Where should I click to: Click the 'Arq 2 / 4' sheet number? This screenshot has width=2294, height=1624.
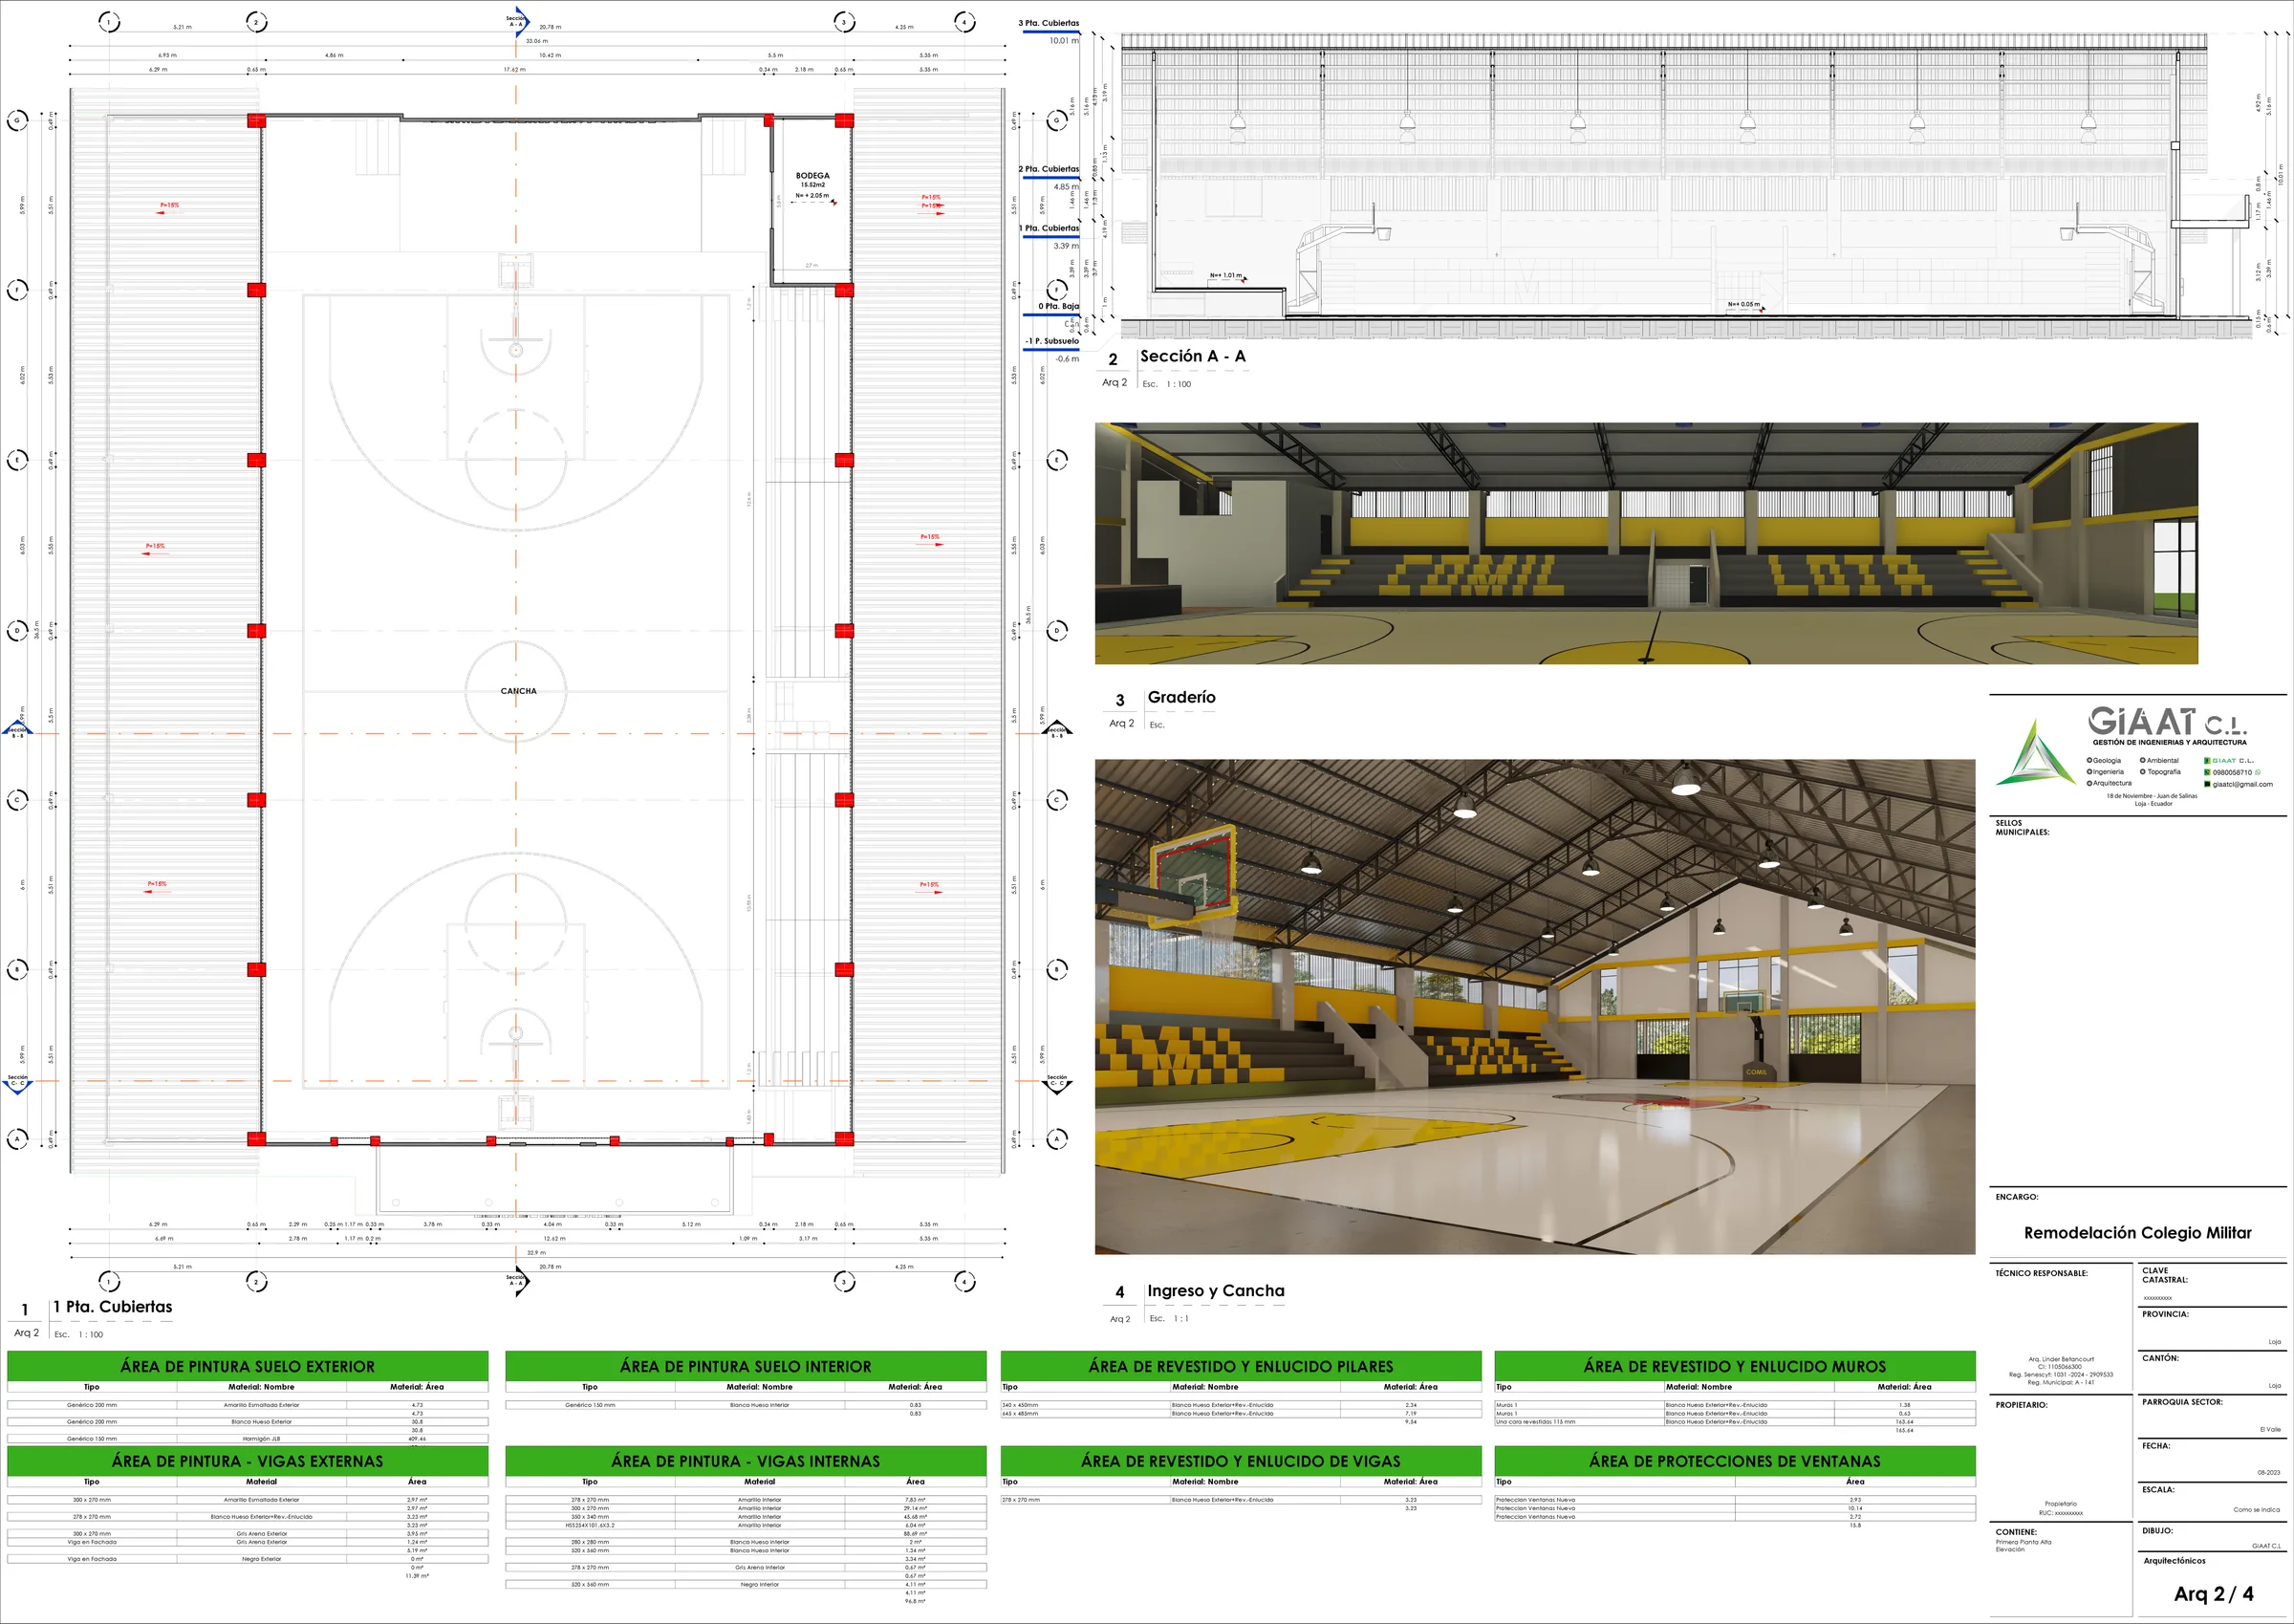[x=2214, y=1594]
